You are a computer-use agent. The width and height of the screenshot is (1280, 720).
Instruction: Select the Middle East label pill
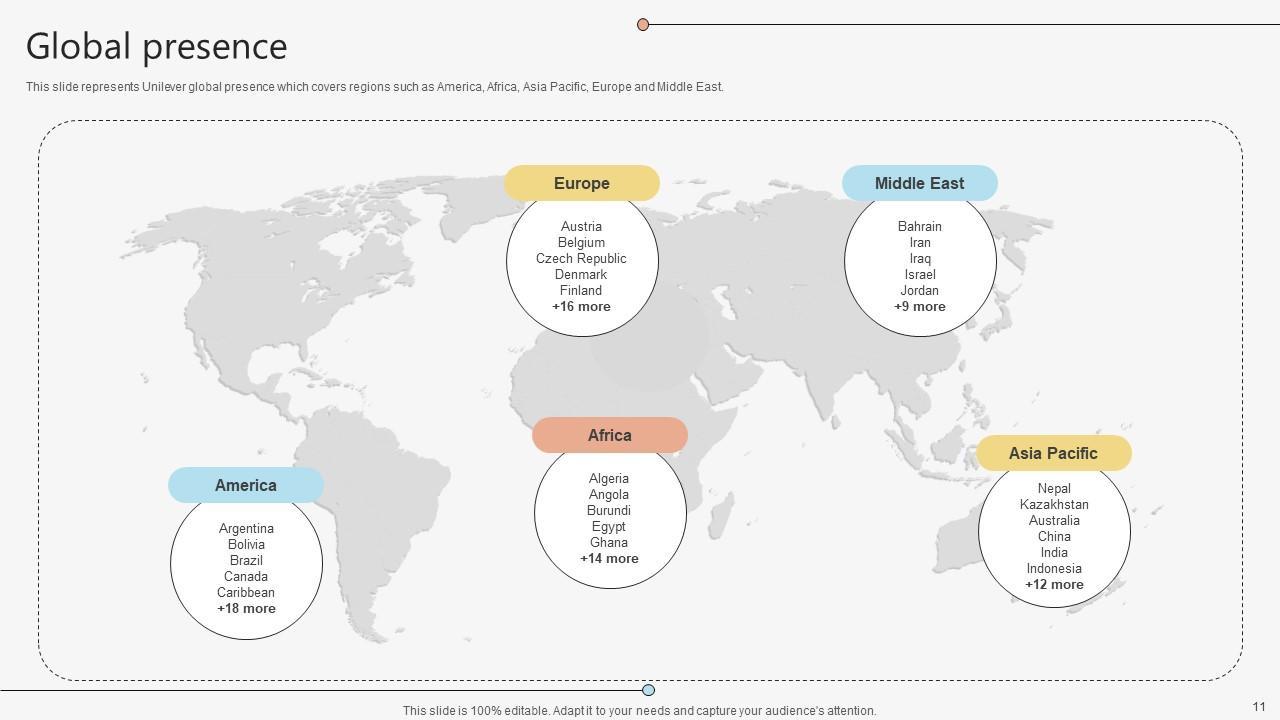(919, 184)
